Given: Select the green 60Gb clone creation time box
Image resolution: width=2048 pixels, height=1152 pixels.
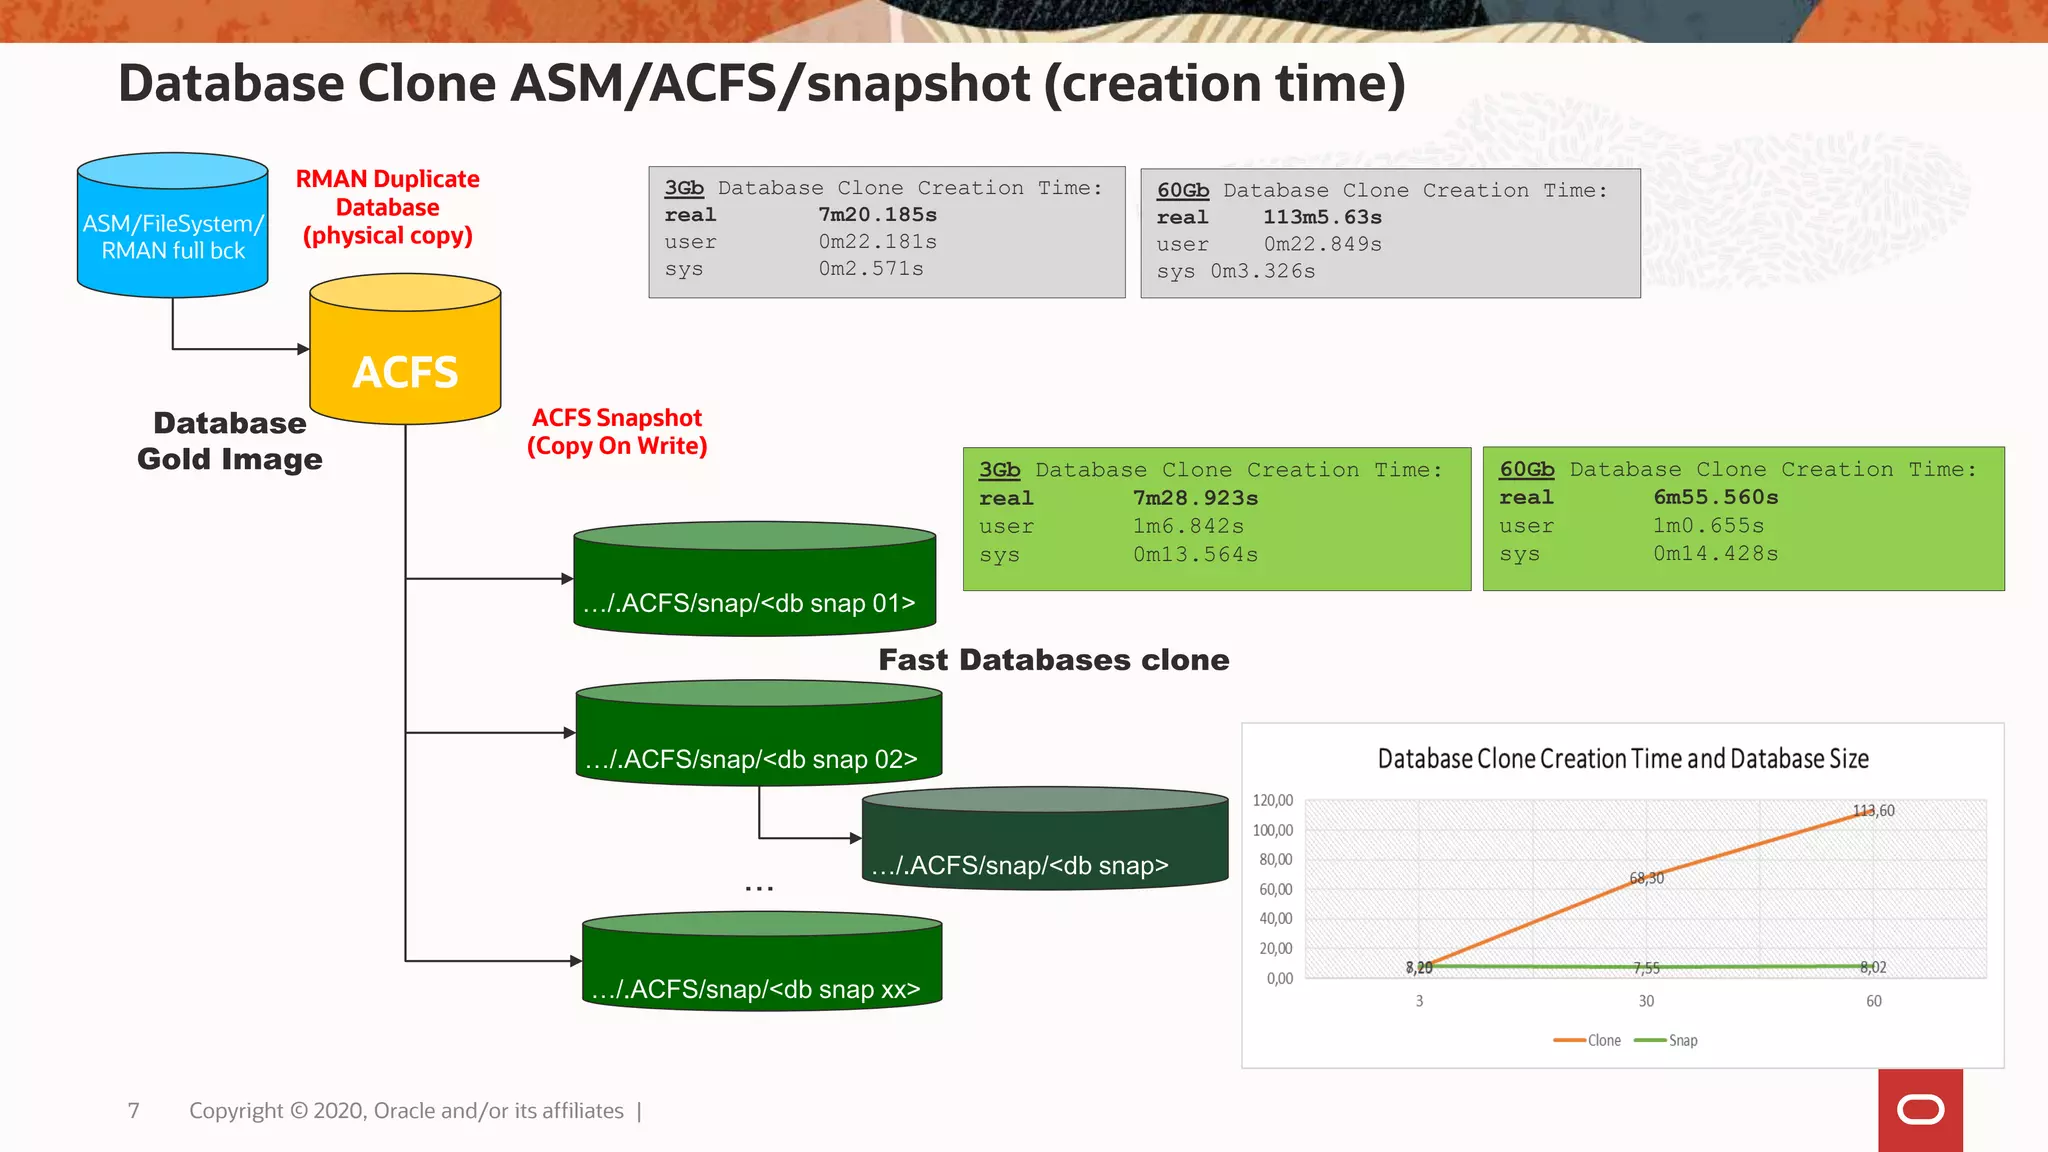Looking at the screenshot, I should (x=1744, y=519).
